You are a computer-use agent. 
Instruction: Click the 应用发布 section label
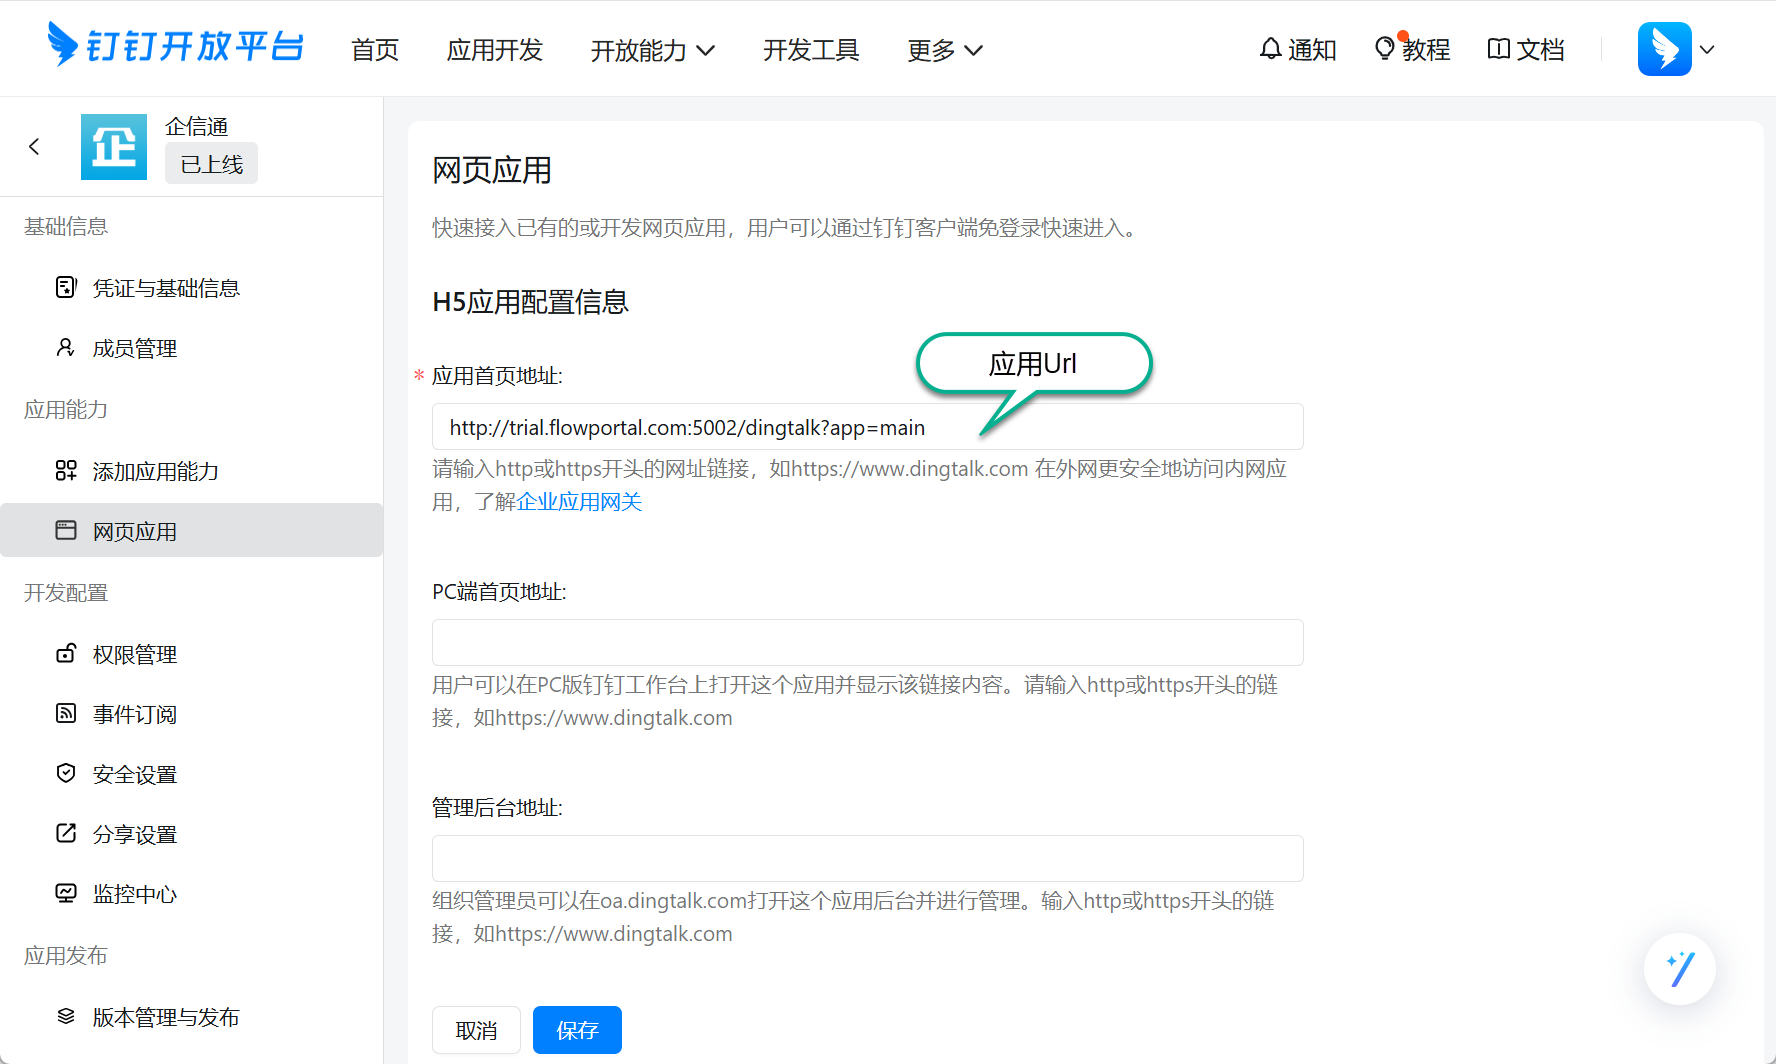(x=66, y=956)
